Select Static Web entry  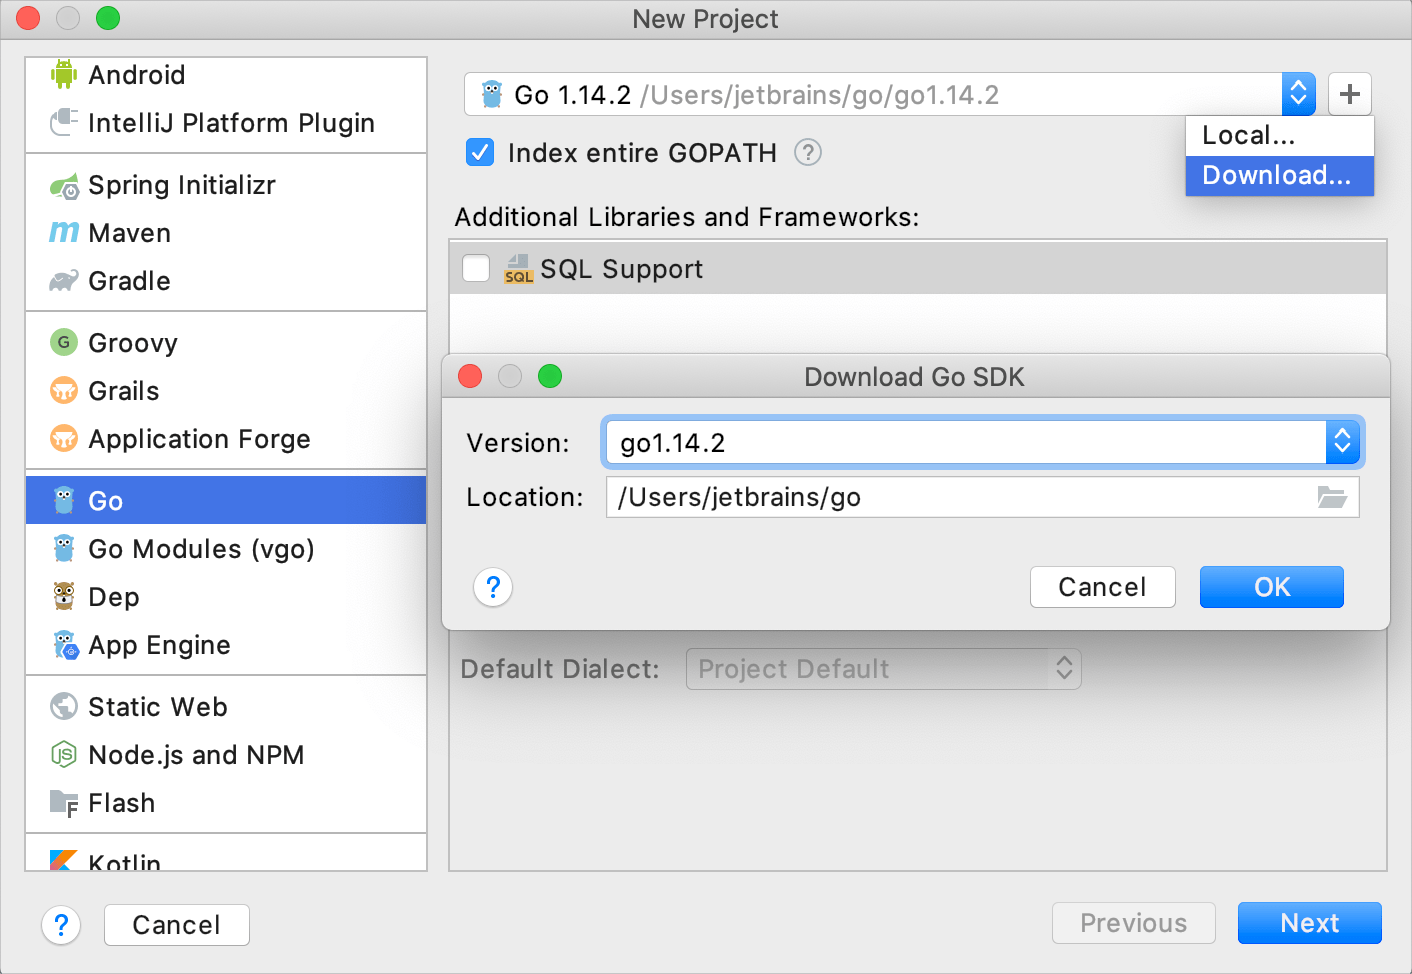226,706
